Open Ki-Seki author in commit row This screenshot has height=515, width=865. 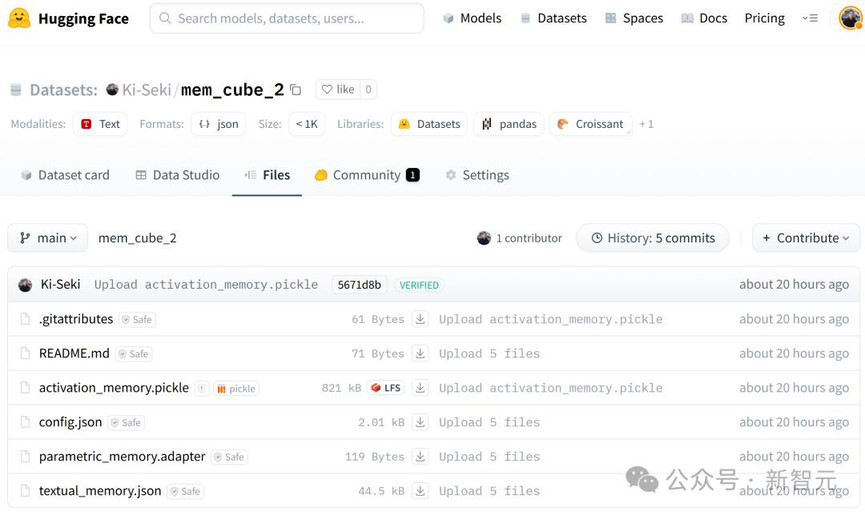click(60, 285)
